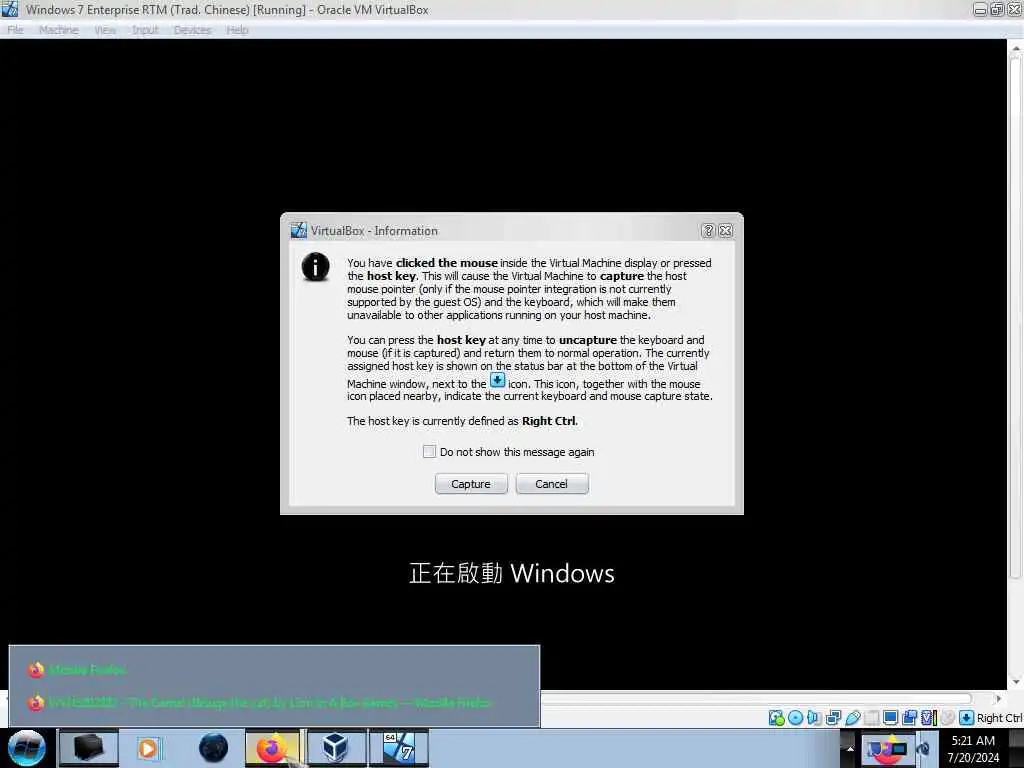Open the File menu

(15, 30)
